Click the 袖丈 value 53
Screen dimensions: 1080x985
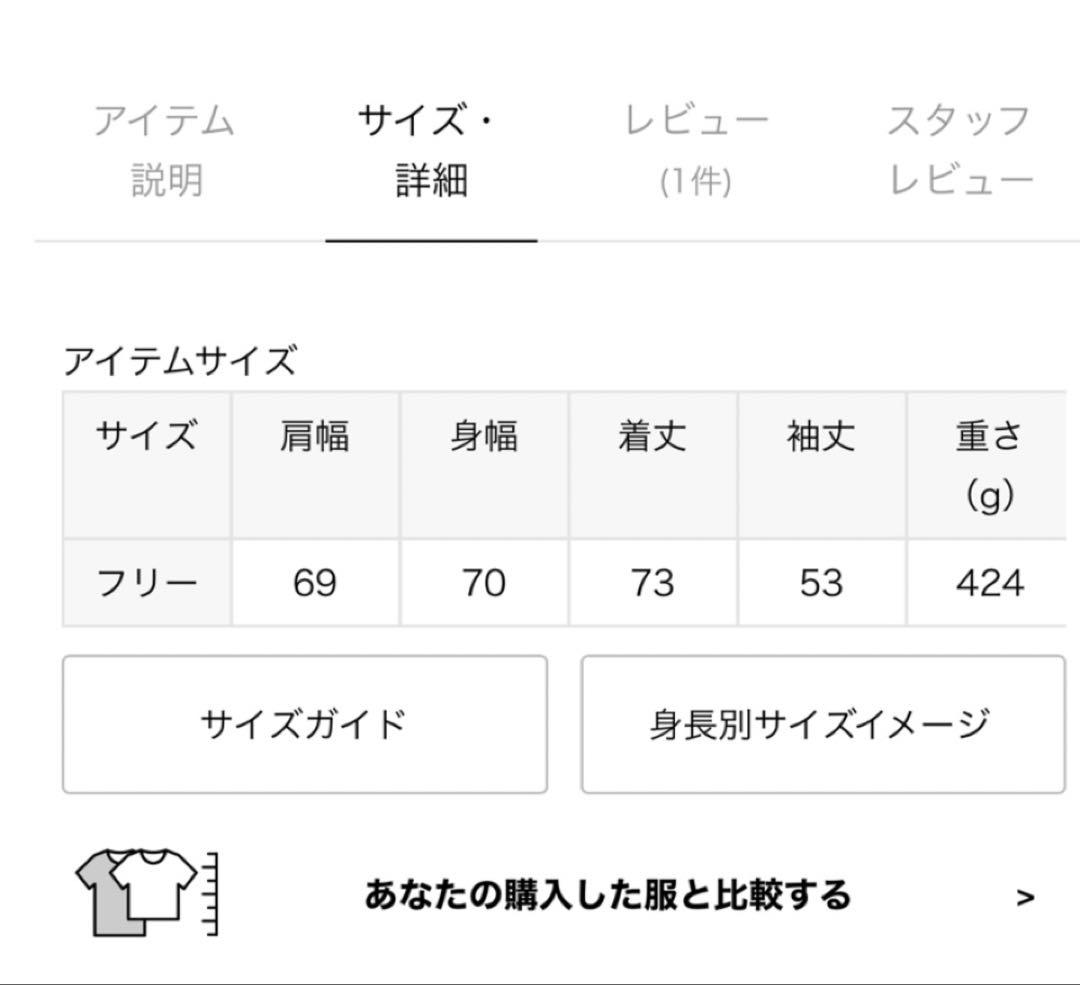822,582
